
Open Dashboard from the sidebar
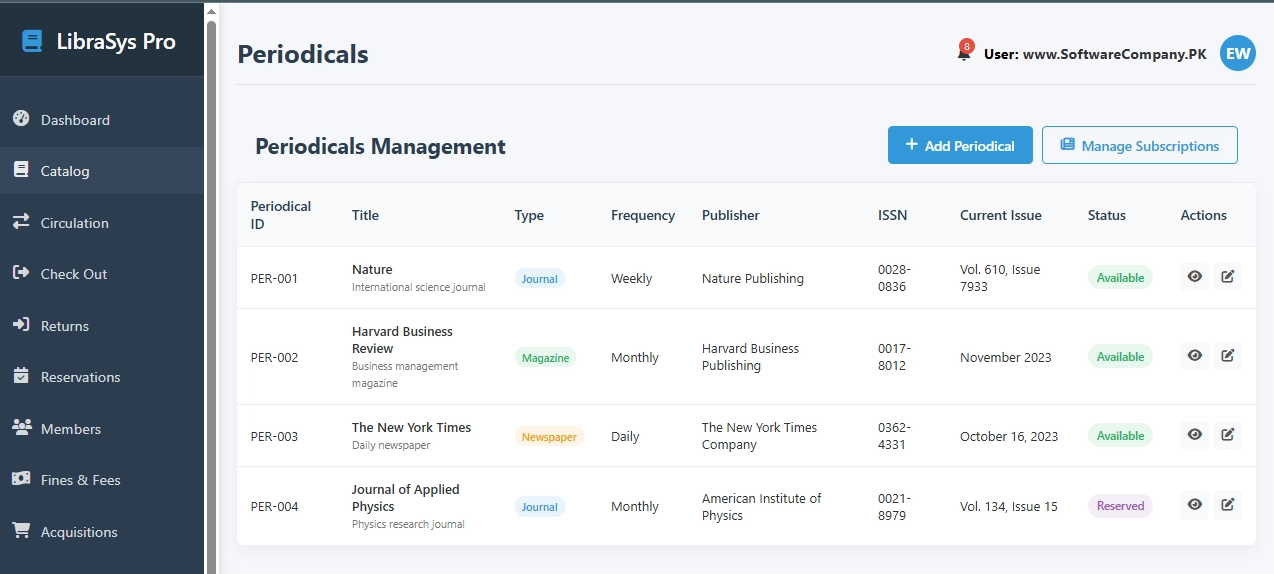(x=102, y=120)
